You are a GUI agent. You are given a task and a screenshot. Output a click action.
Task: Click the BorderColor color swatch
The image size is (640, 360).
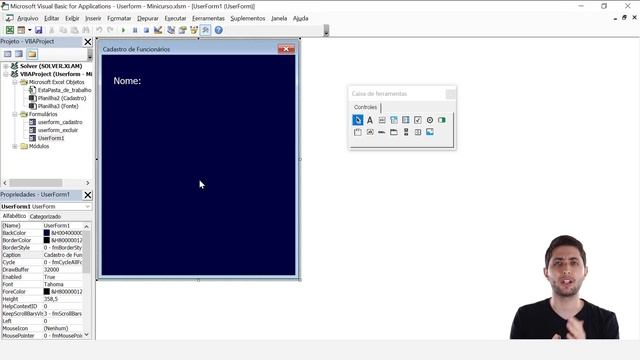tap(47, 240)
